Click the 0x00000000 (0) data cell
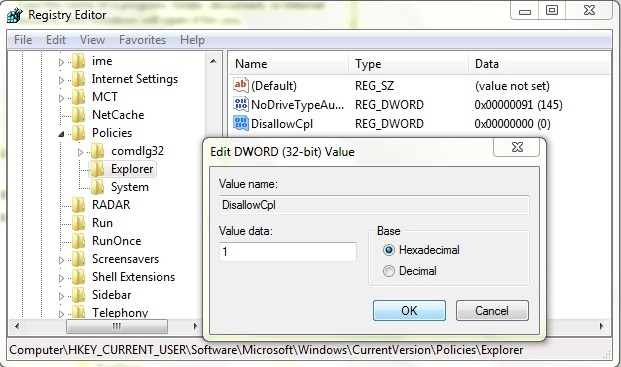 (512, 124)
